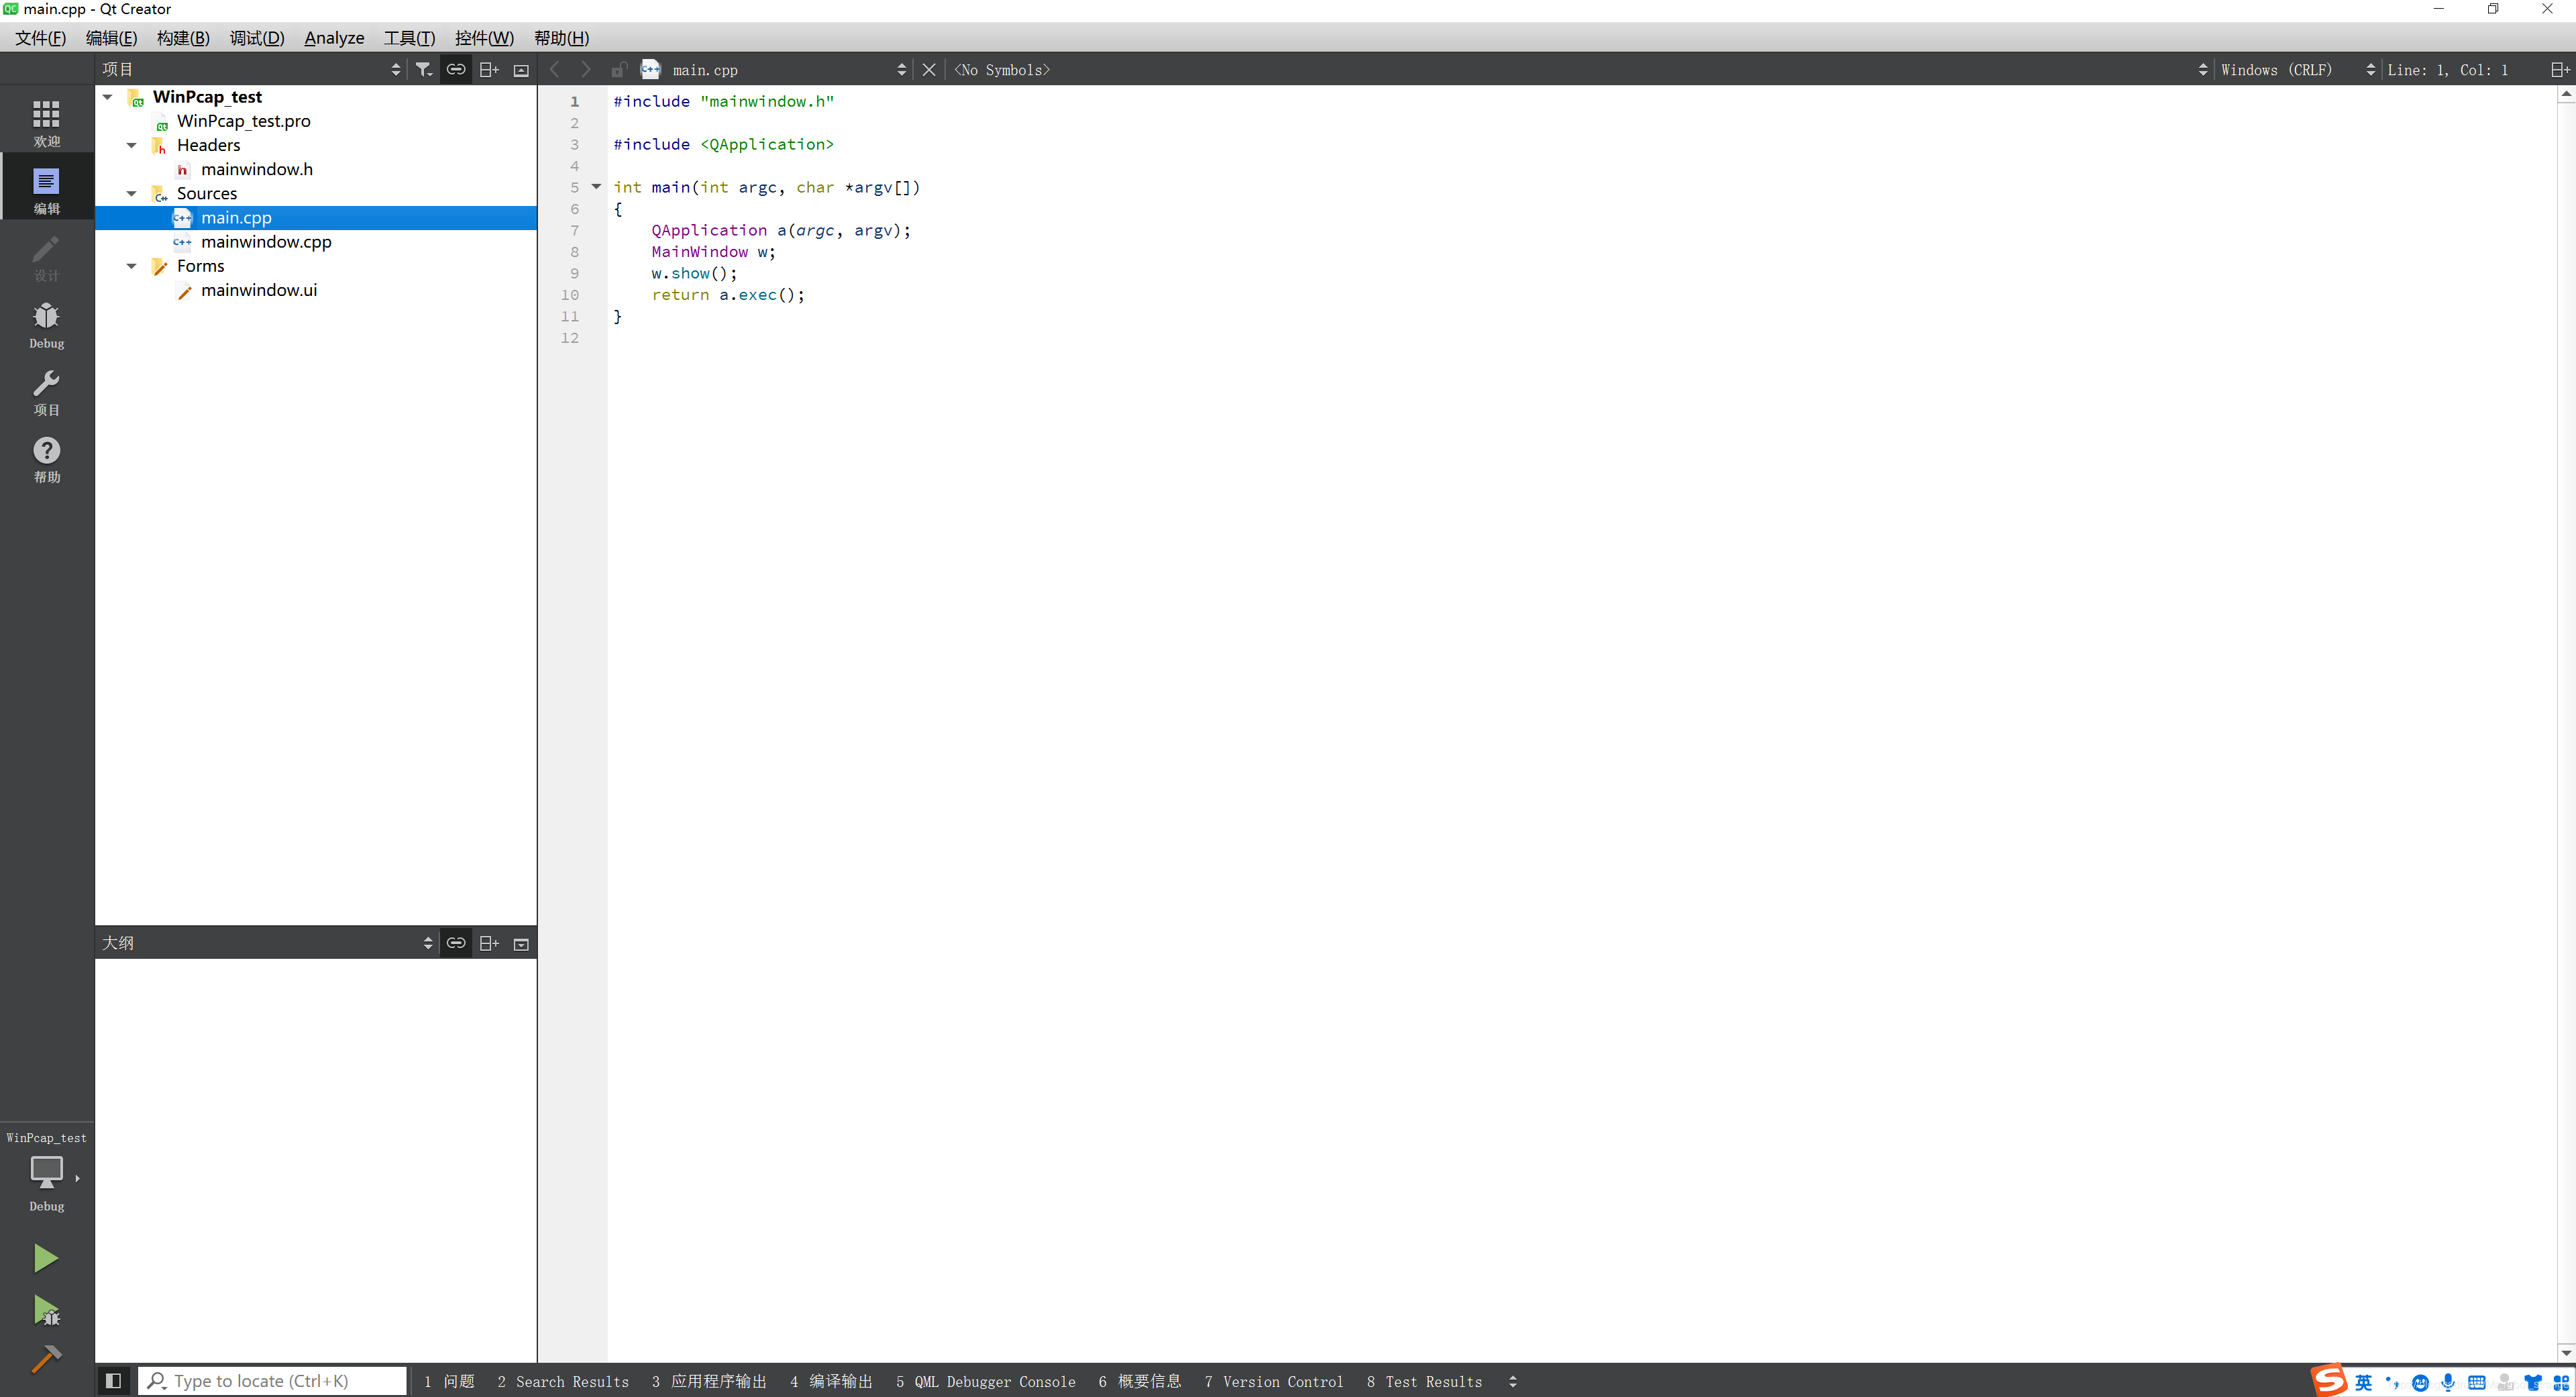Open the 设计 (Design) mode
The height and width of the screenshot is (1397, 2576).
tap(46, 257)
